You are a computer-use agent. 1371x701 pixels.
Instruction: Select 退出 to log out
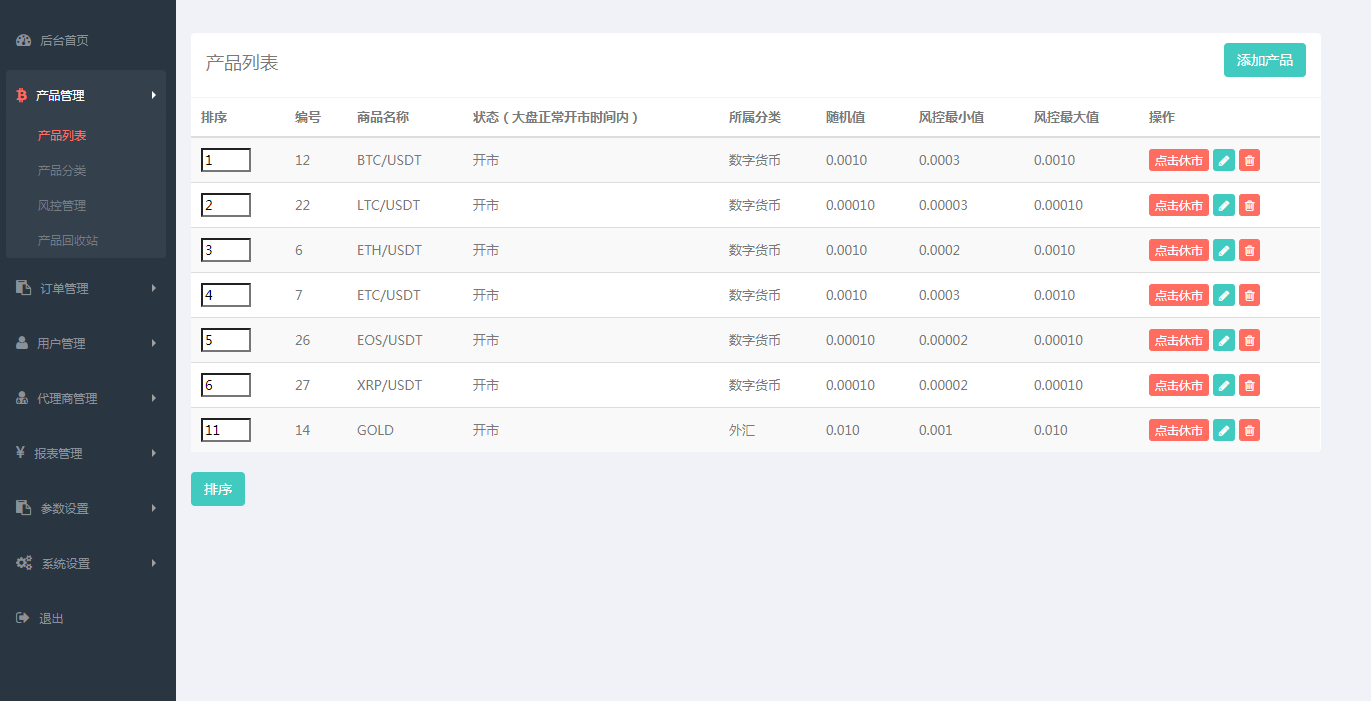[x=51, y=619]
